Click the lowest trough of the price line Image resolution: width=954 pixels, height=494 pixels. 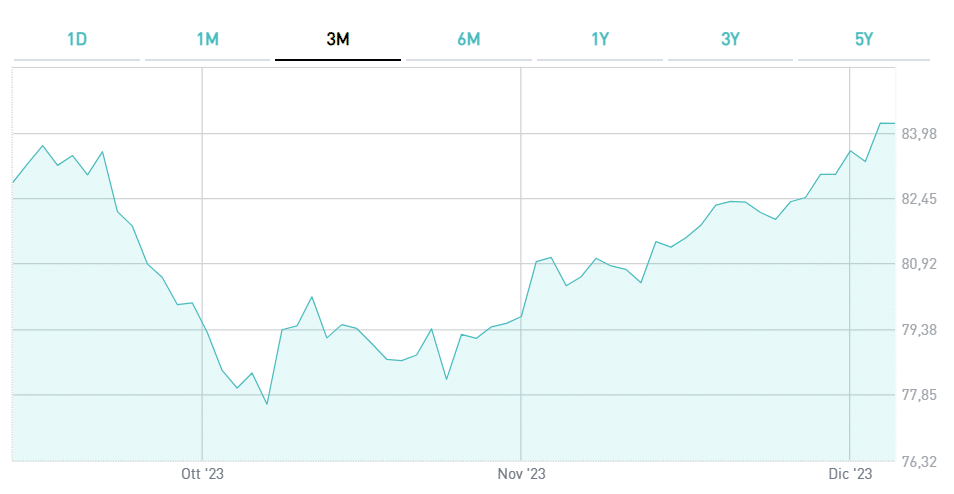(x=267, y=404)
